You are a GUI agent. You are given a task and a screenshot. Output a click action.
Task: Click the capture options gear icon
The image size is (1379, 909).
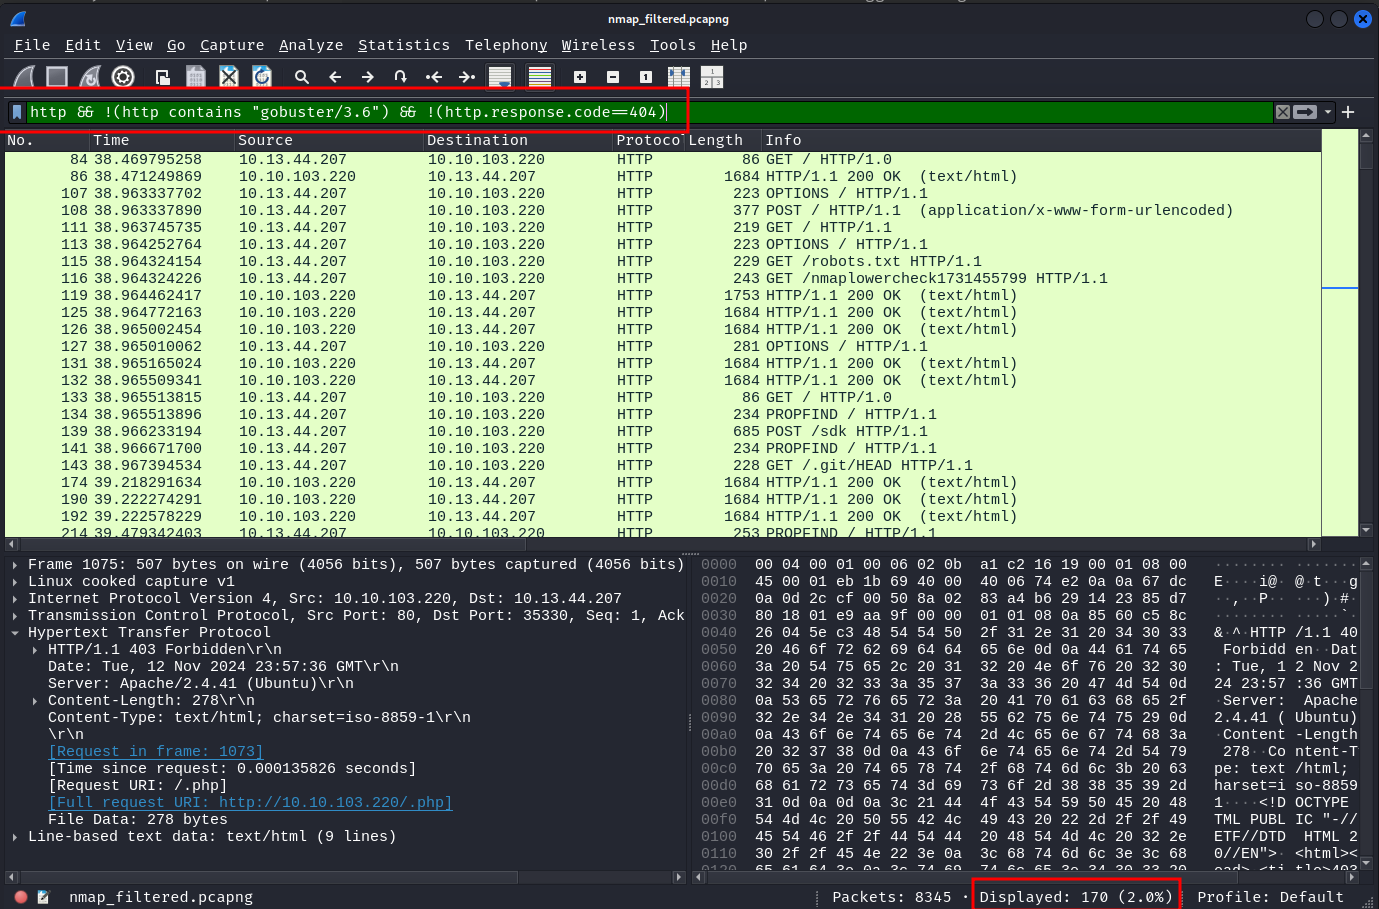tap(123, 77)
